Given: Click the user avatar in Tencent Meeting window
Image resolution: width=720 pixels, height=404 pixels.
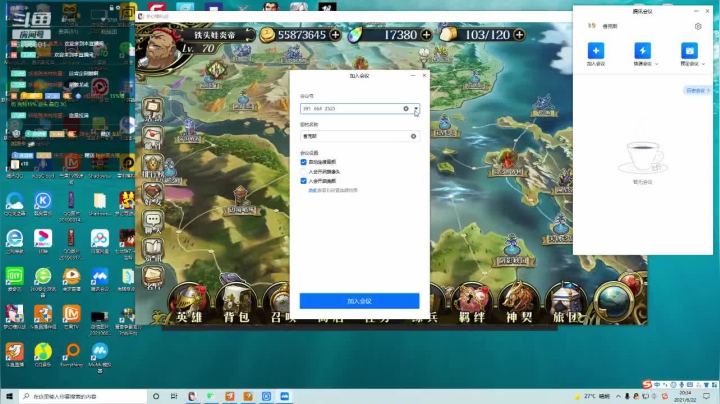Looking at the screenshot, I should pyautogui.click(x=591, y=26).
